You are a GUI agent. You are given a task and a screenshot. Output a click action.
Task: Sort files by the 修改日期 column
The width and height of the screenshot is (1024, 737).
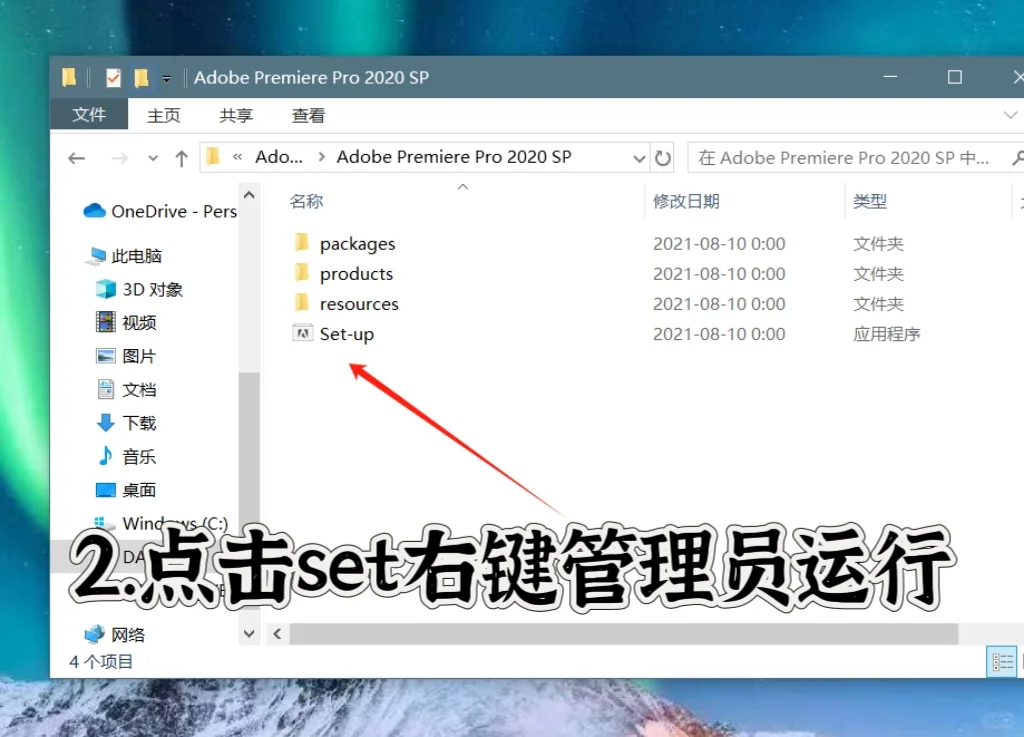point(686,200)
